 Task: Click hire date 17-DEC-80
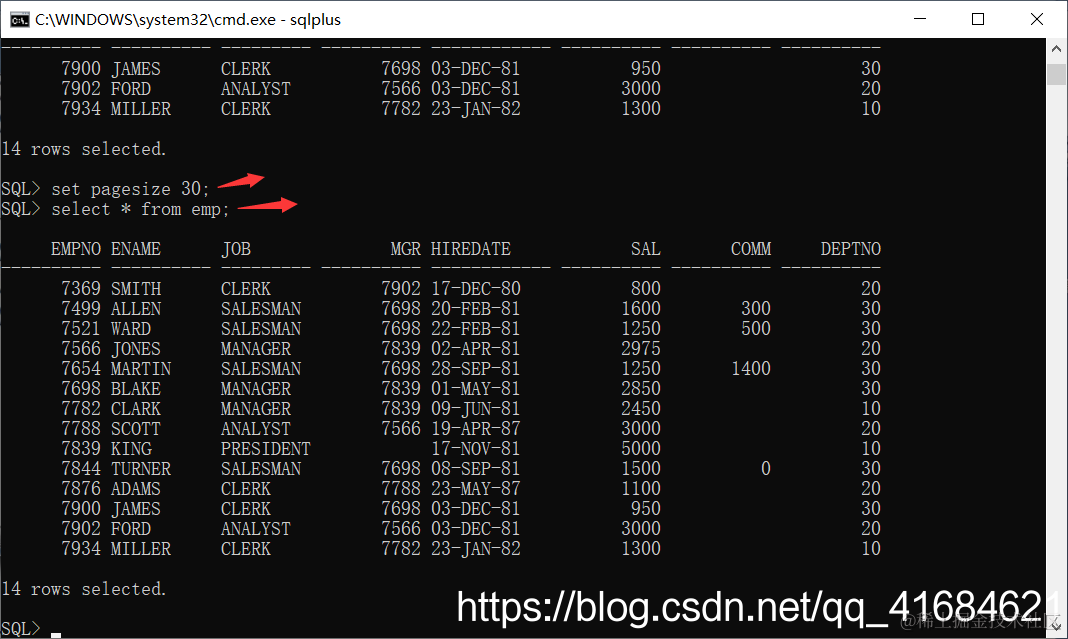[x=475, y=289]
